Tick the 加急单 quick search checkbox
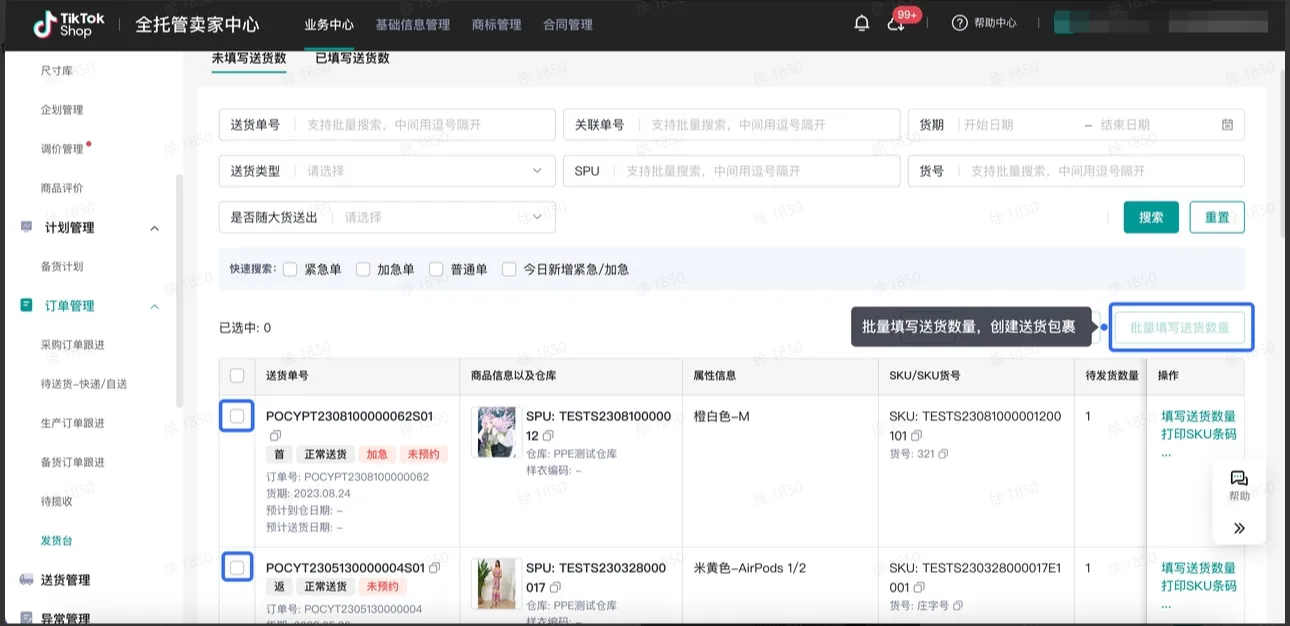The image size is (1290, 626). coord(363,269)
